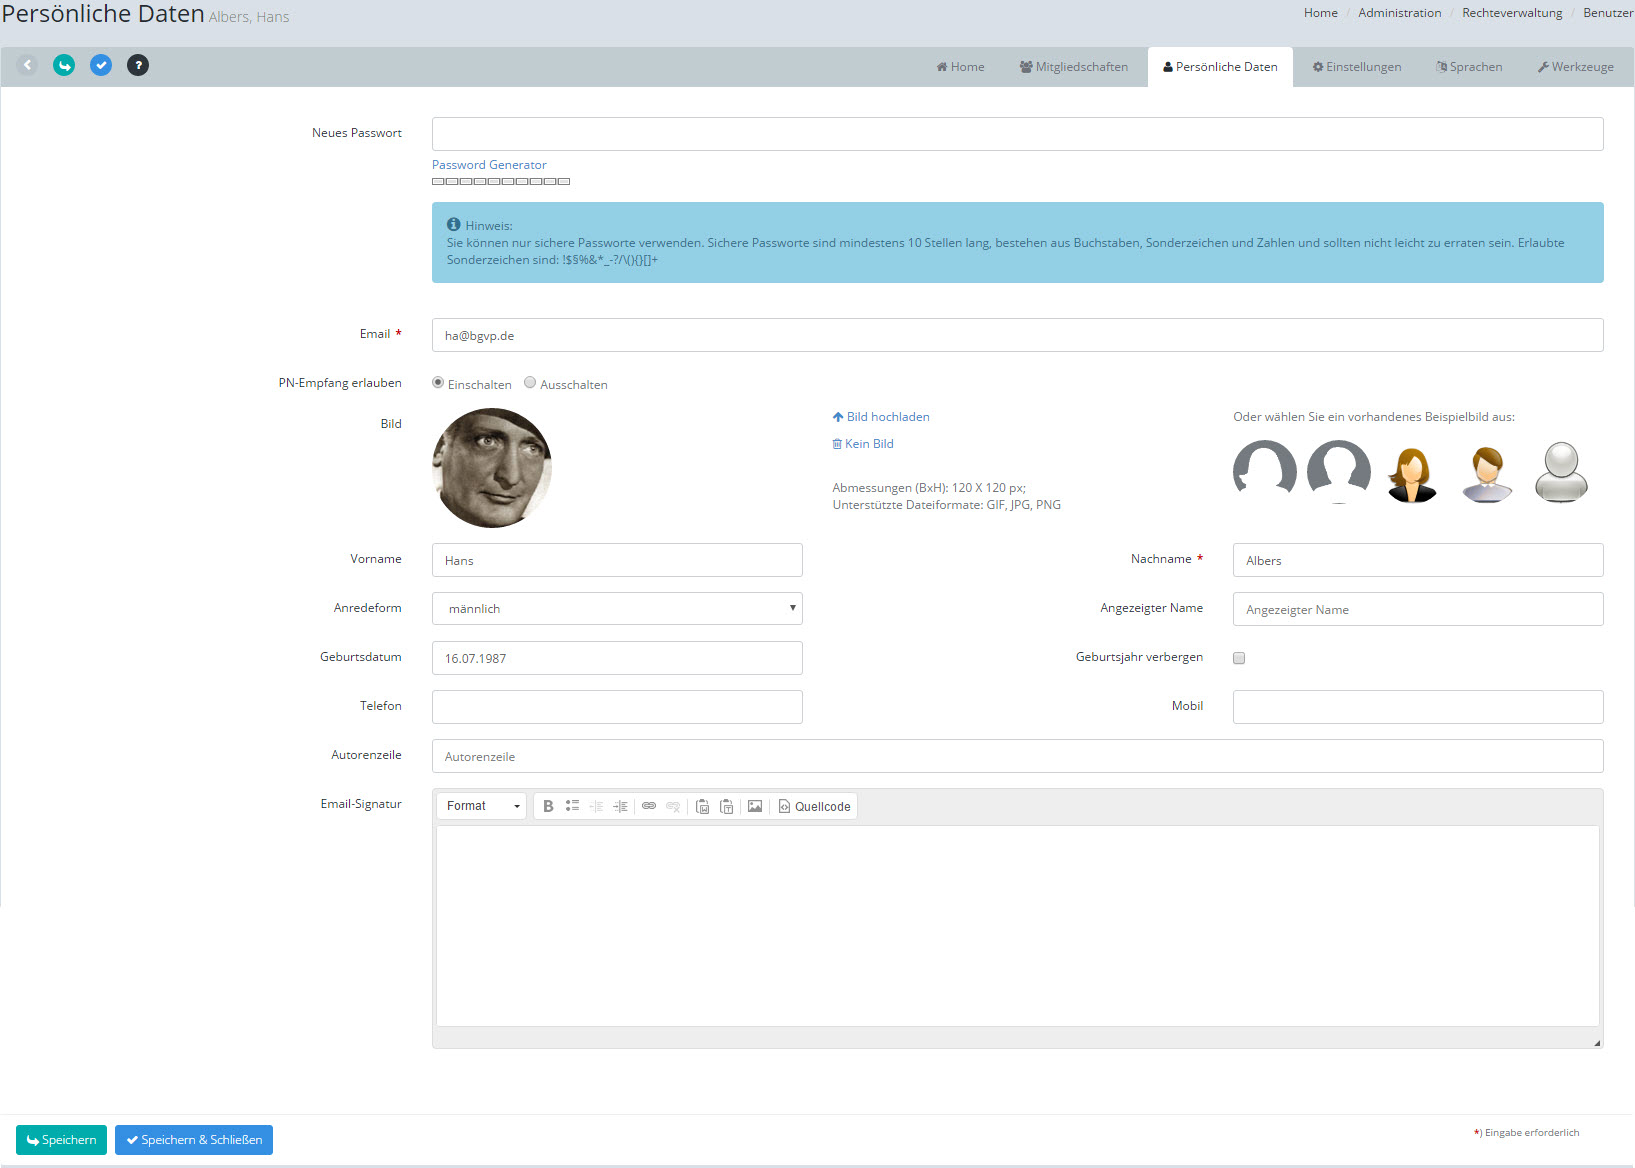Click the black help question mark icon

pos(138,65)
